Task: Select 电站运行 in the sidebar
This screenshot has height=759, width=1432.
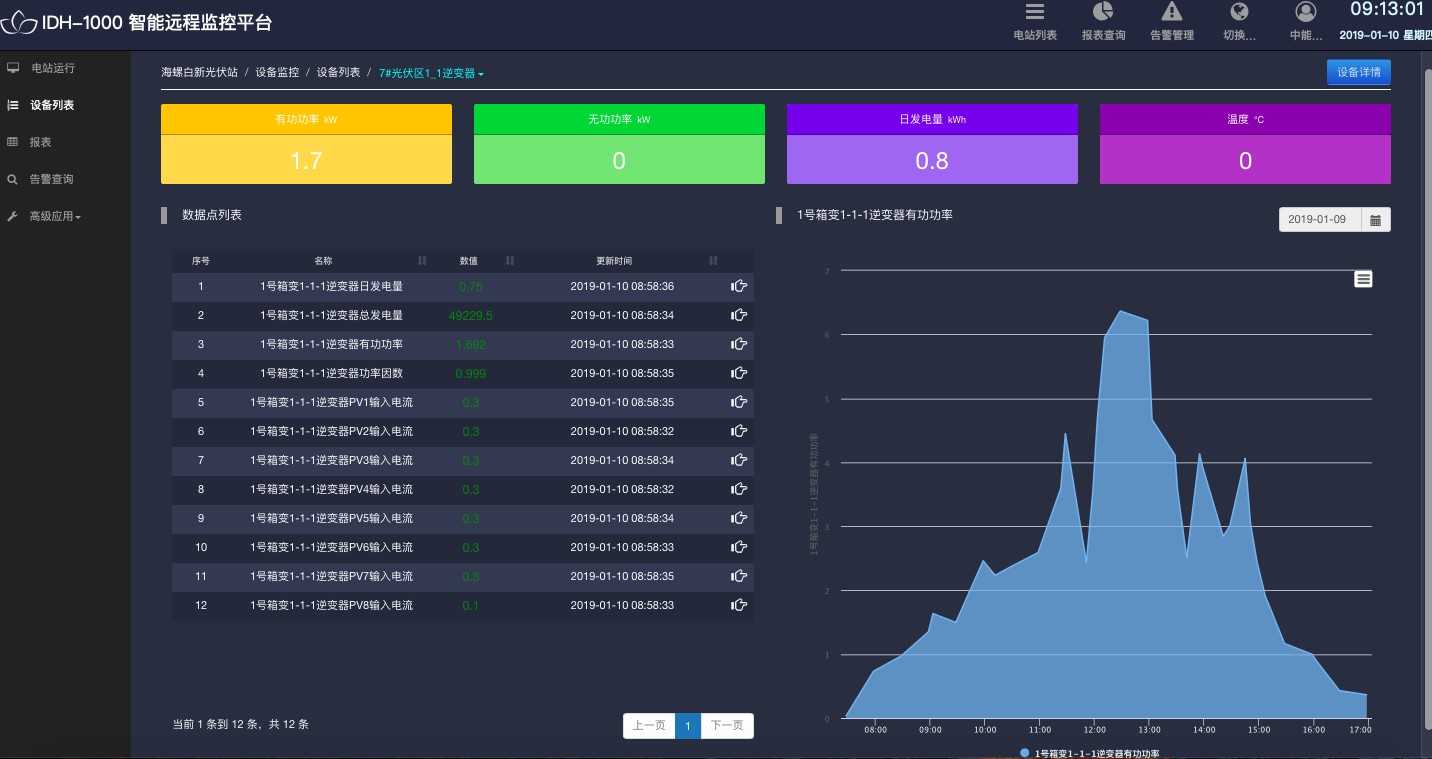Action: tap(52, 68)
